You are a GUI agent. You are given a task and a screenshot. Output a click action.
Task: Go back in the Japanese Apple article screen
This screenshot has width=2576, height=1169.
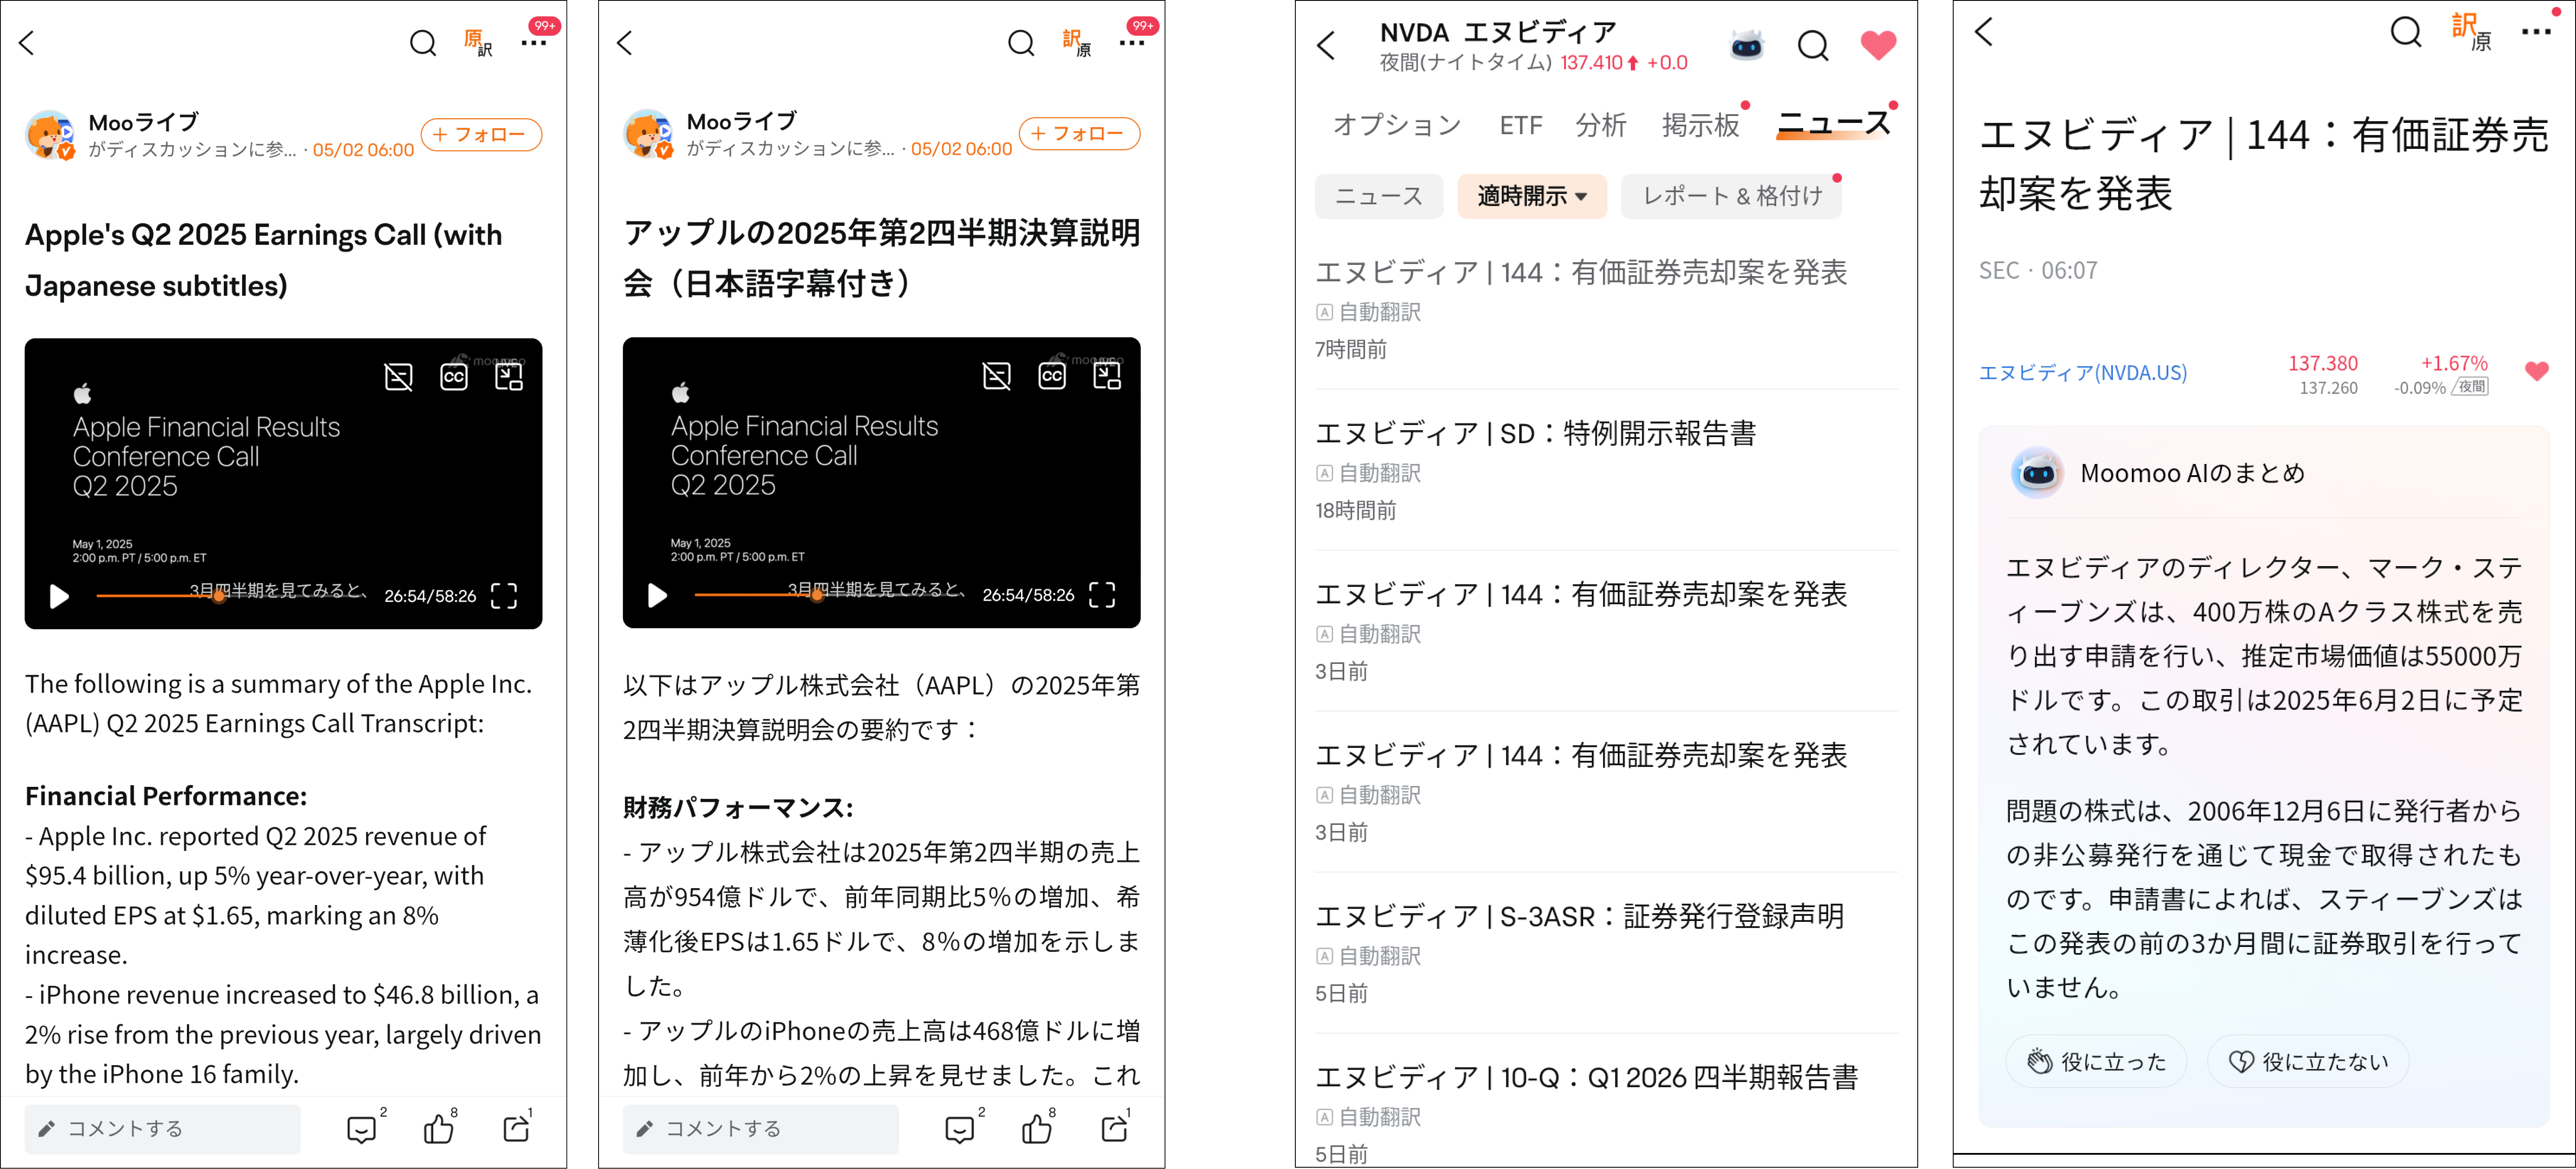pos(625,43)
